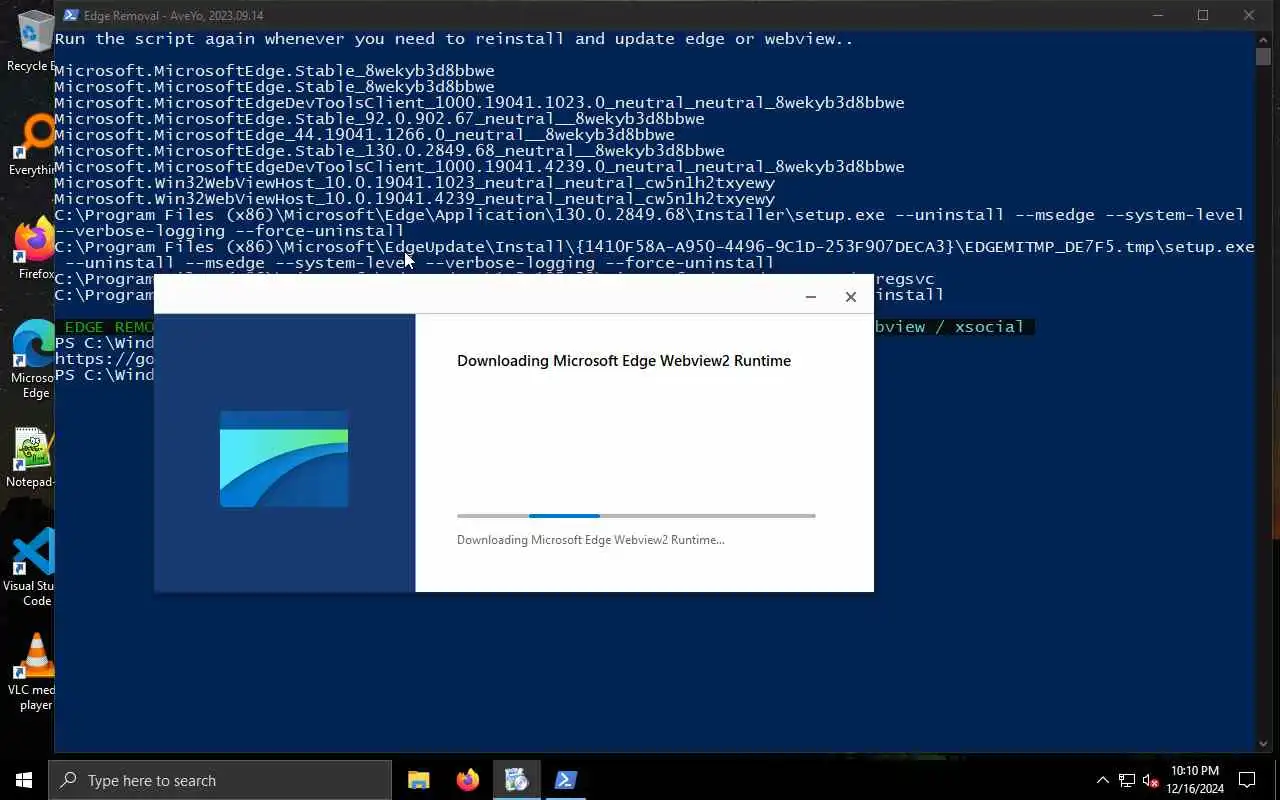Click the Win32WebViewHost_10.0.19041.1023 line

coord(414,183)
